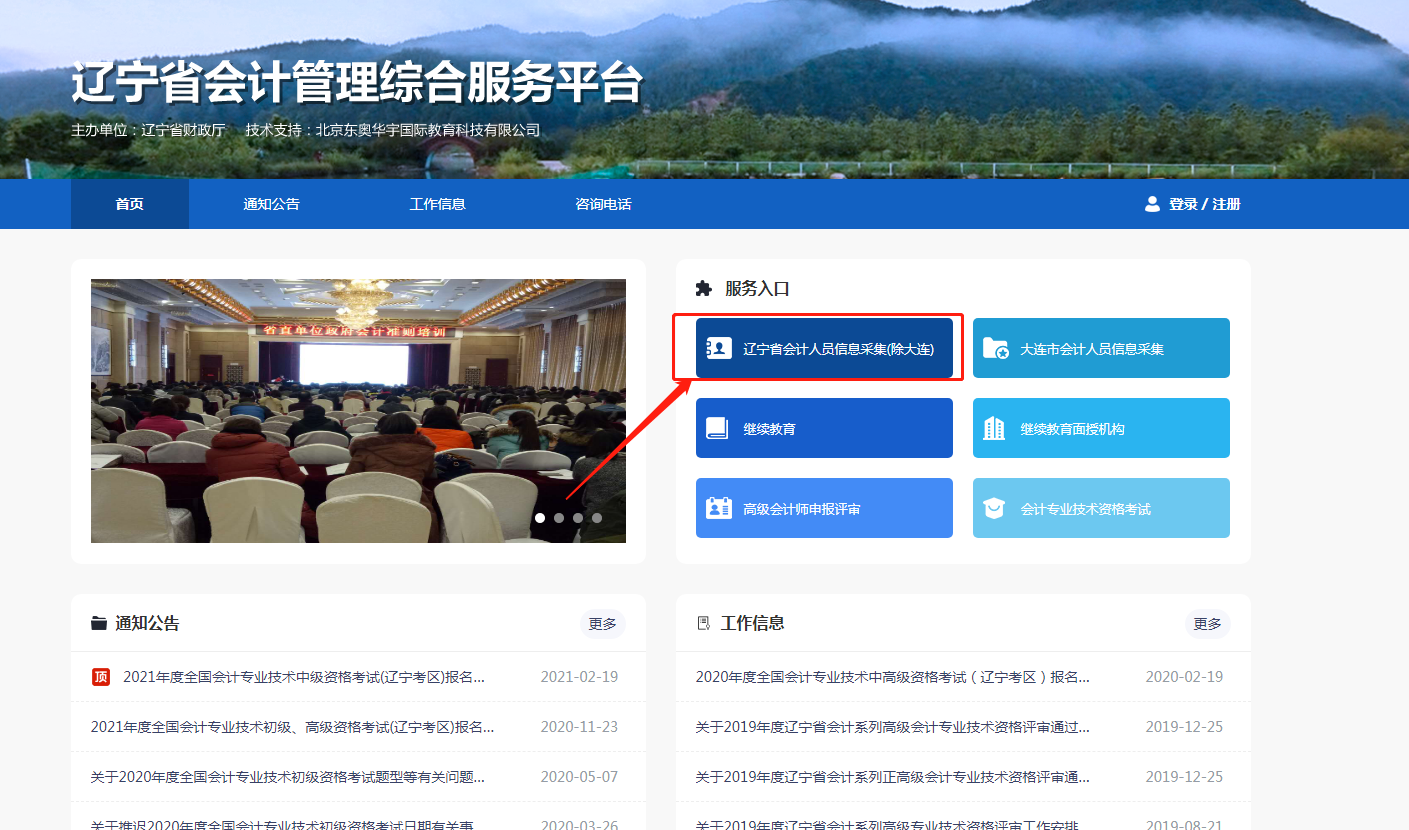Click the badge icon beside 高级会计师申报评审
1409x830 pixels.
(x=718, y=509)
